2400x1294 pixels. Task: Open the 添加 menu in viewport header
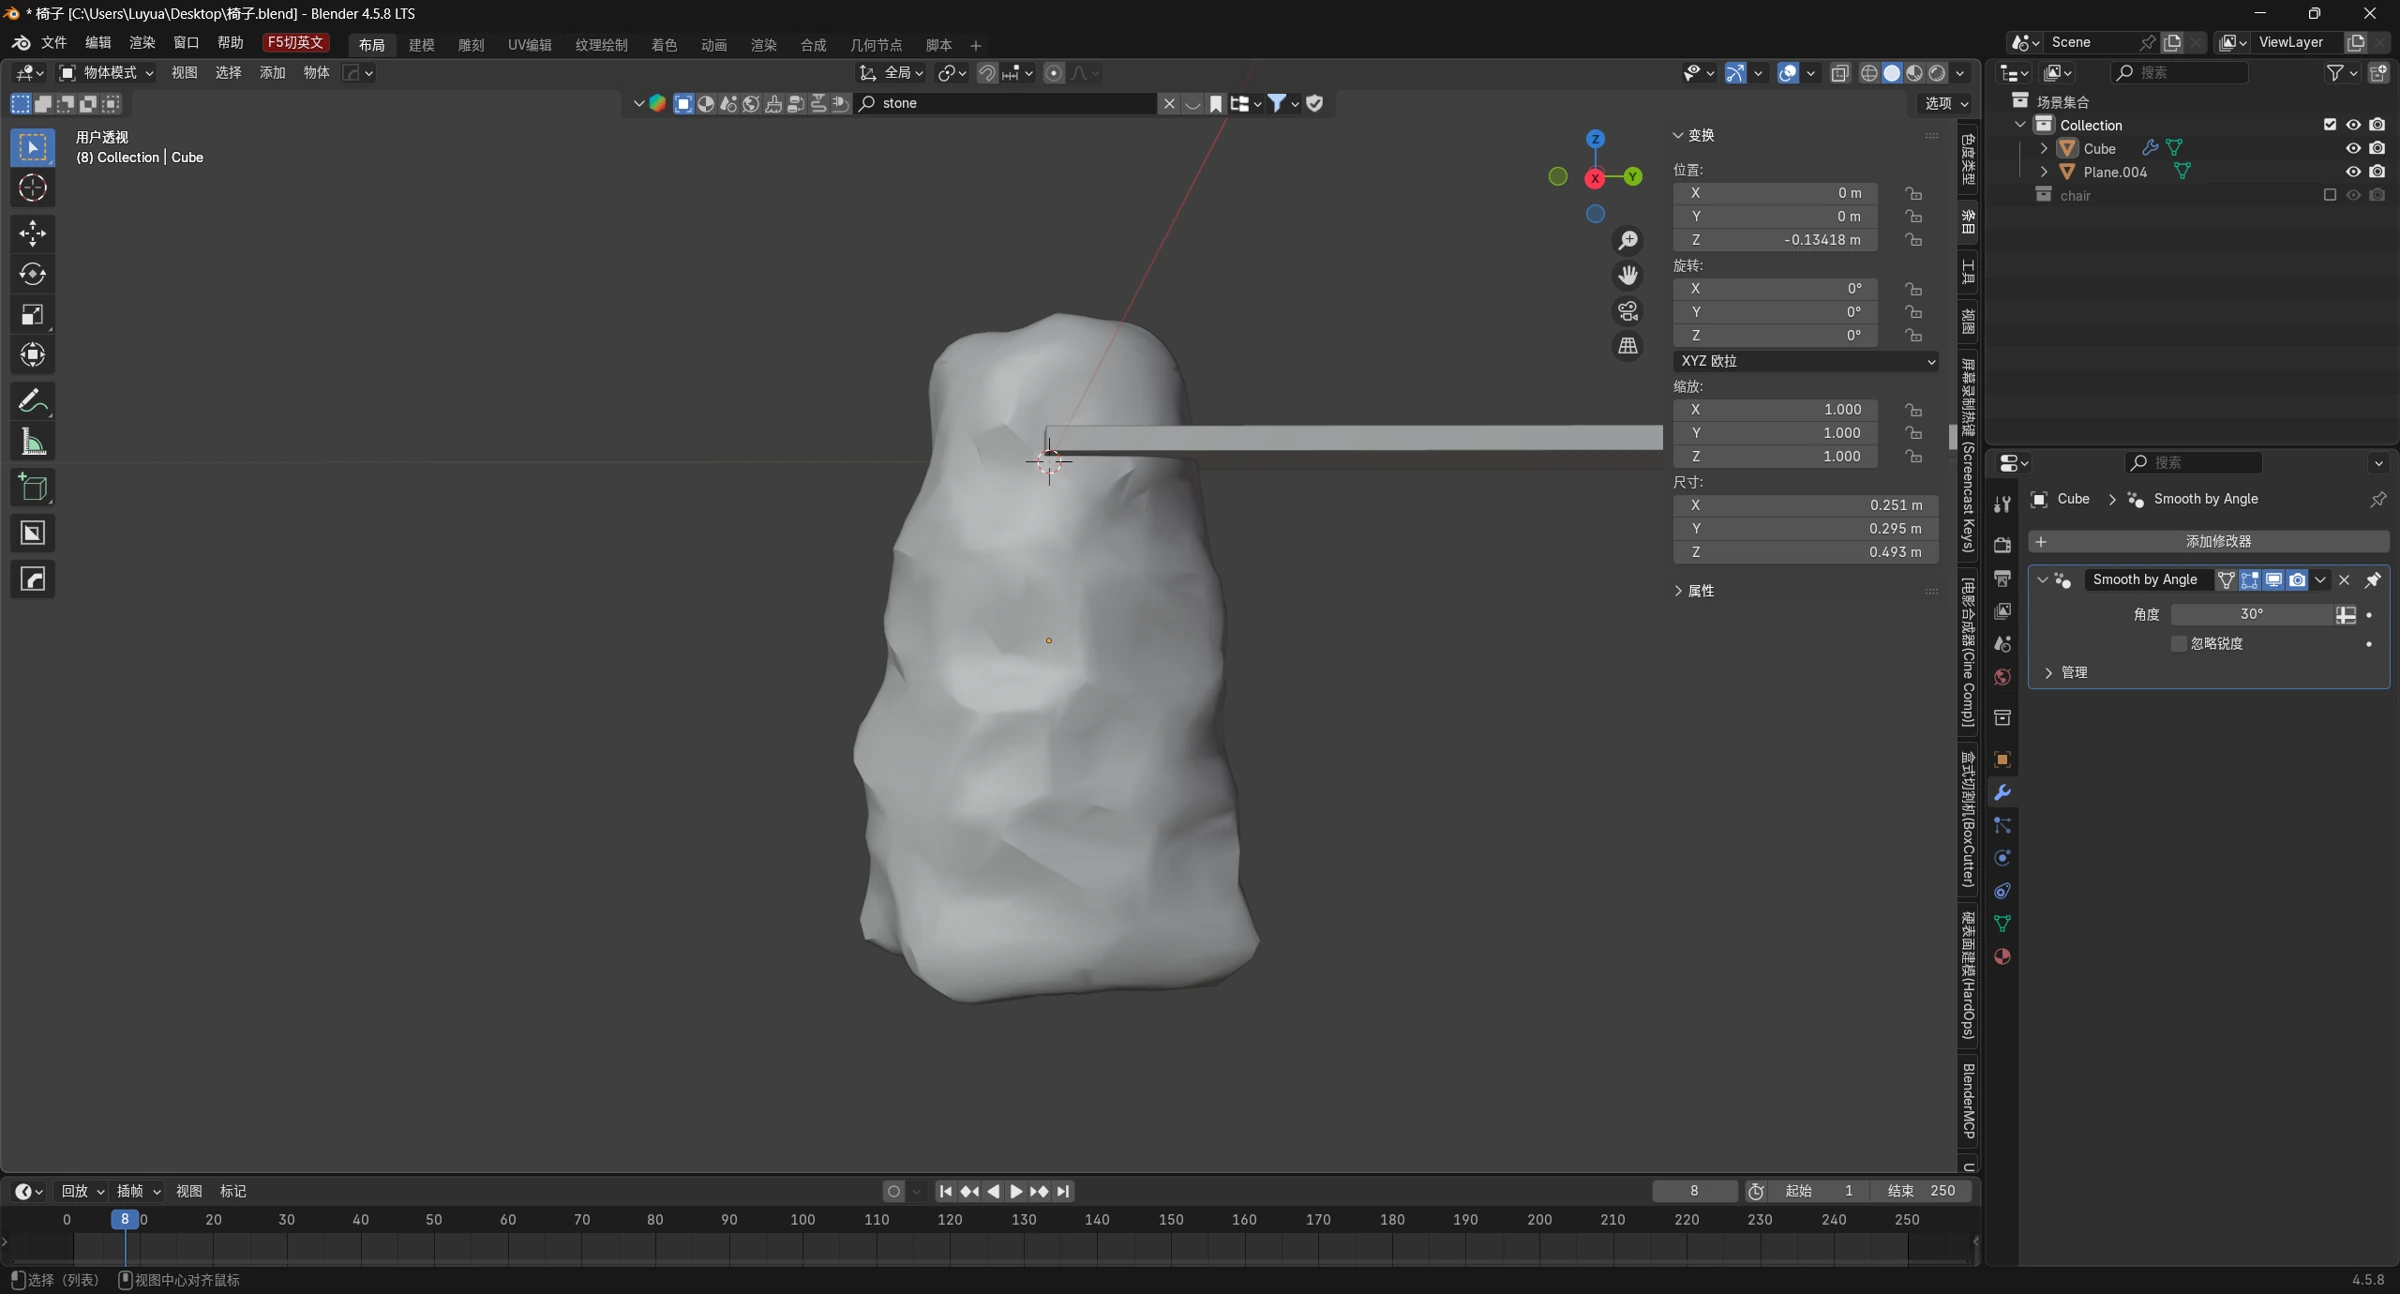[x=272, y=73]
